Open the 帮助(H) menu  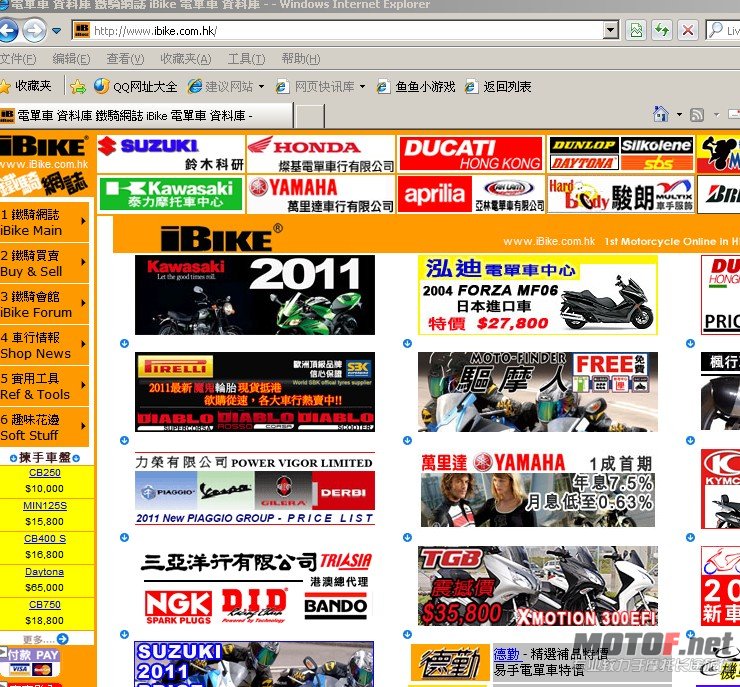301,59
